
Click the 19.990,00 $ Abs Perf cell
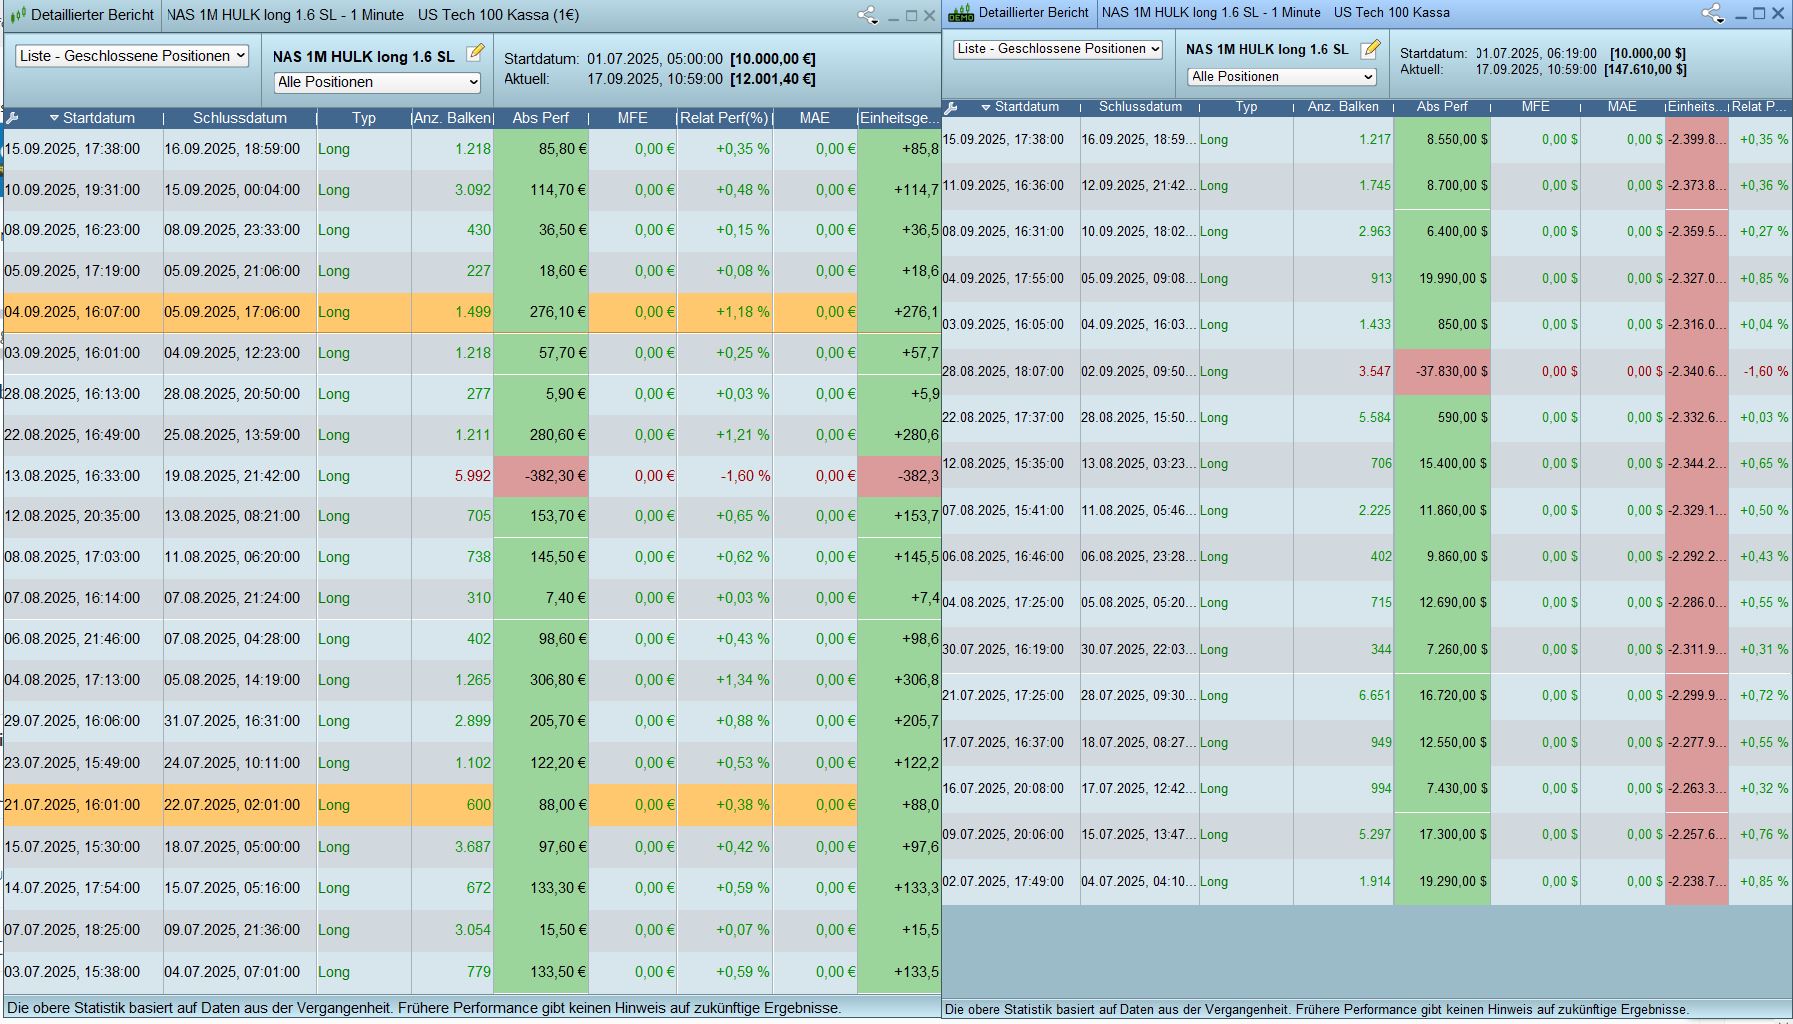(x=1442, y=278)
